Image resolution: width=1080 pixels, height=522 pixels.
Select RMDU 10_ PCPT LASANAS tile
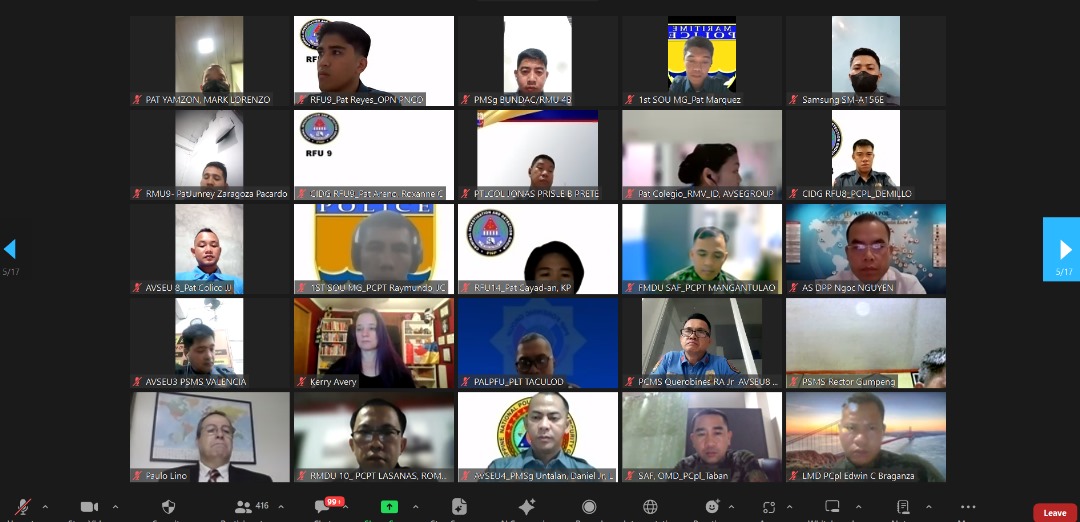(x=374, y=437)
